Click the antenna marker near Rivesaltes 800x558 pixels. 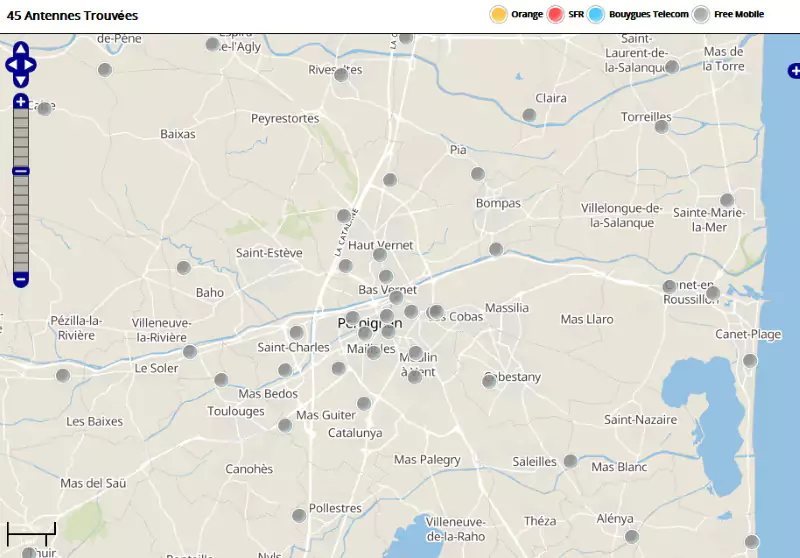click(341, 75)
